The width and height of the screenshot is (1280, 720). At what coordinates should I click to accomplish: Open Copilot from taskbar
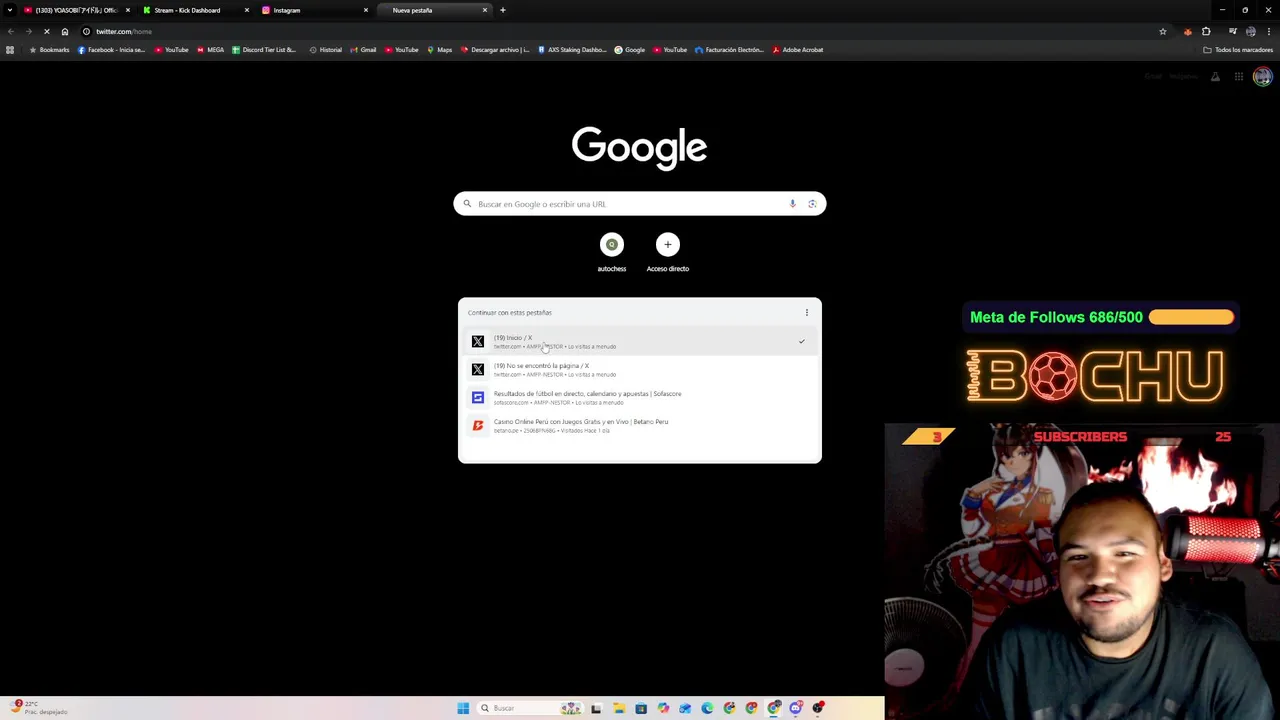pyautogui.click(x=663, y=708)
